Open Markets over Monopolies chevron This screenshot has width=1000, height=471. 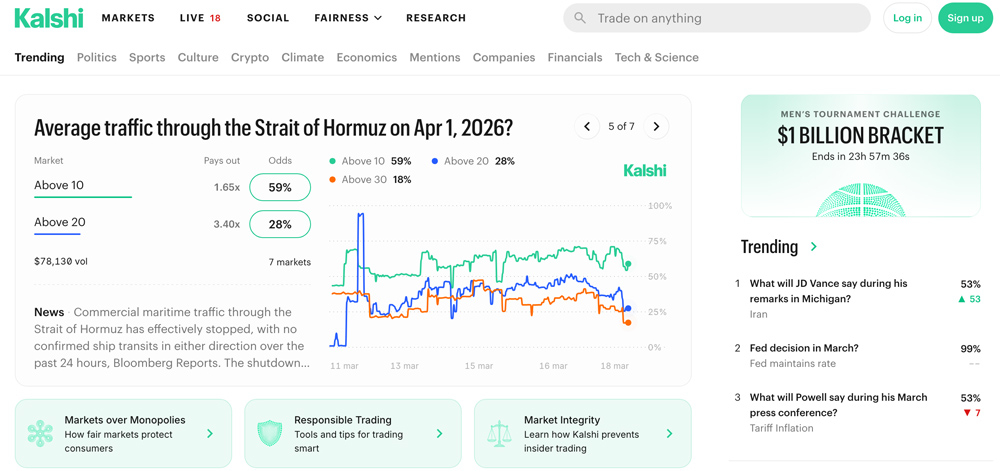[210, 433]
